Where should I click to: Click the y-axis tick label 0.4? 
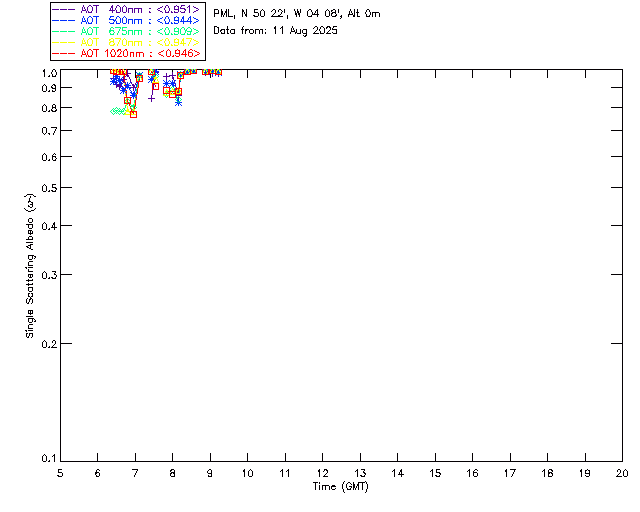pos(49,226)
